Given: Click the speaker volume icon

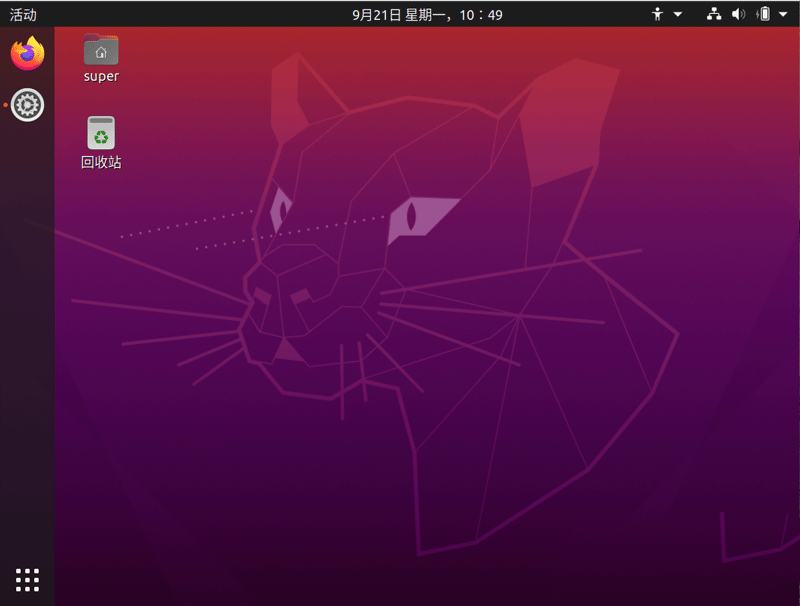Looking at the screenshot, I should click(736, 14).
